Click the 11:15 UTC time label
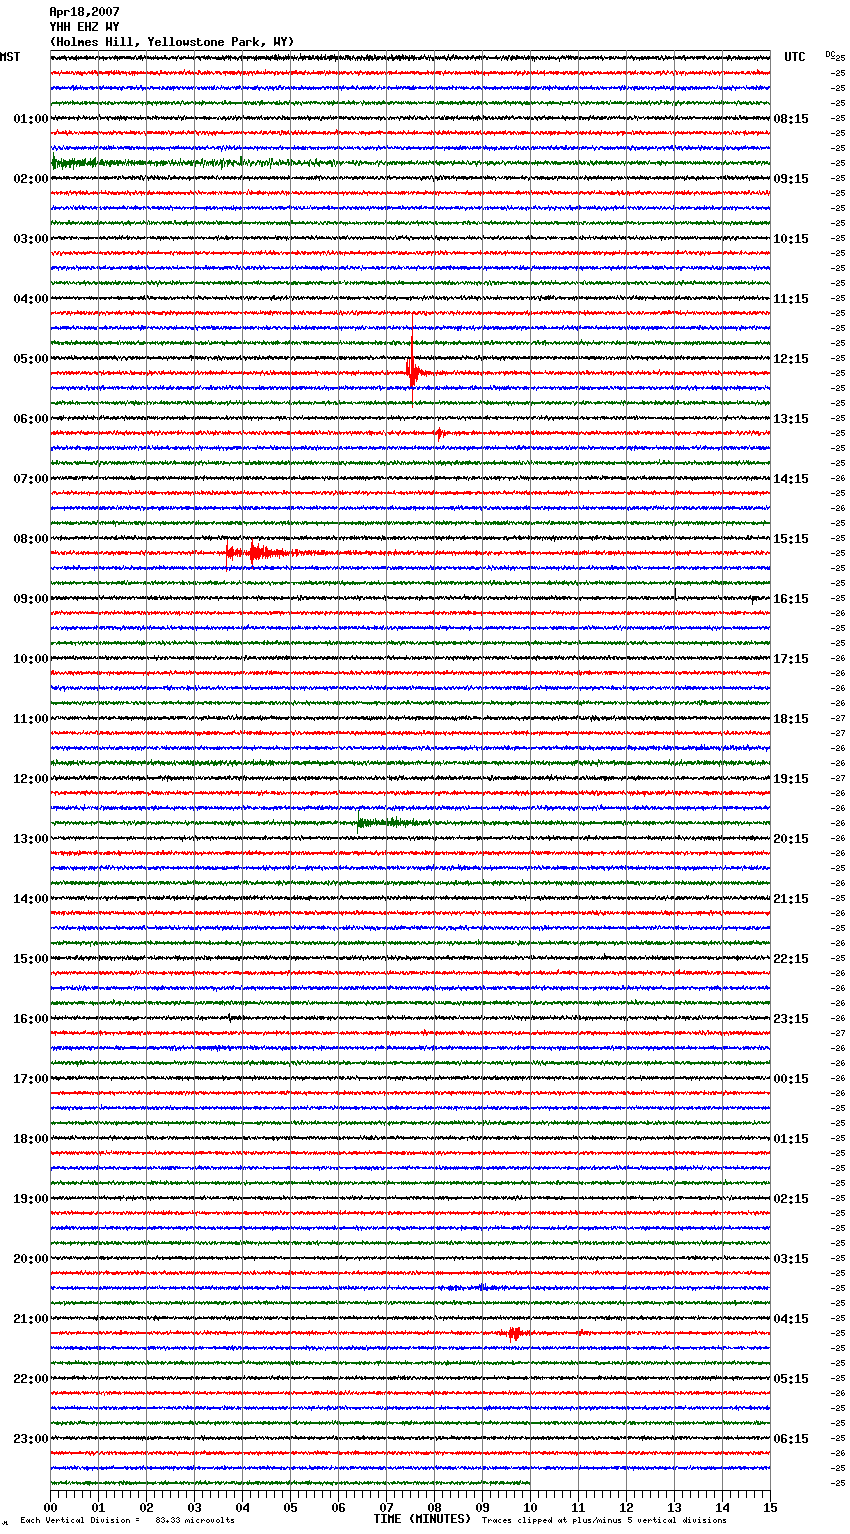Viewport: 850px width, 1534px height. pos(791,299)
